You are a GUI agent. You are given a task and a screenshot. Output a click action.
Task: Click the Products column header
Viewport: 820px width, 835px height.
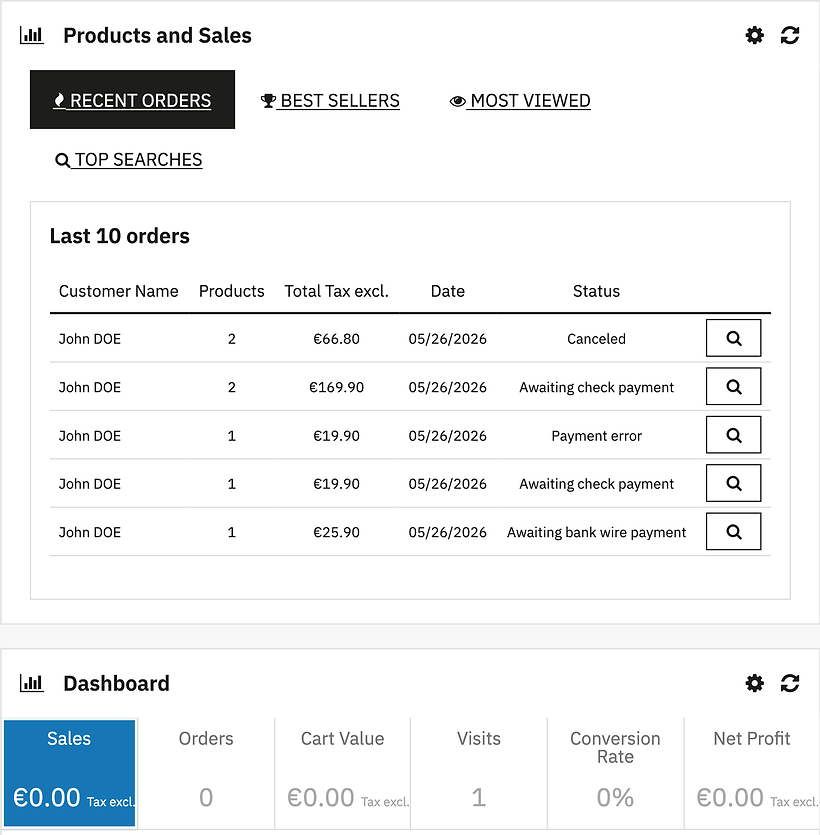tap(232, 291)
